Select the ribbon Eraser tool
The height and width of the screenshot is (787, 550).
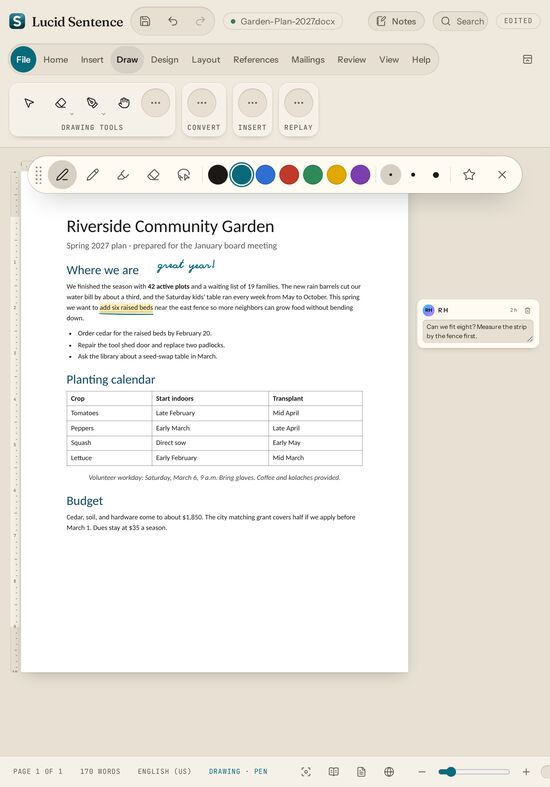61,103
